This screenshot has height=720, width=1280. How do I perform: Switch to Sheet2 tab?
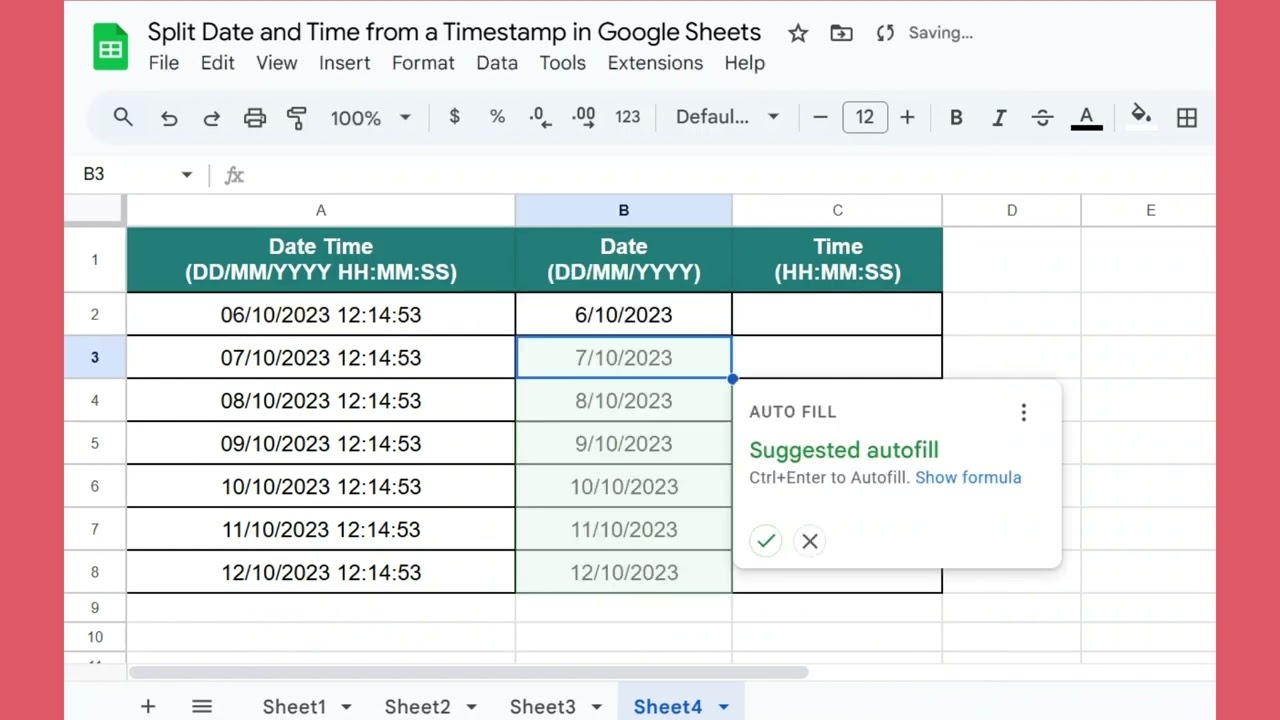pyautogui.click(x=418, y=706)
